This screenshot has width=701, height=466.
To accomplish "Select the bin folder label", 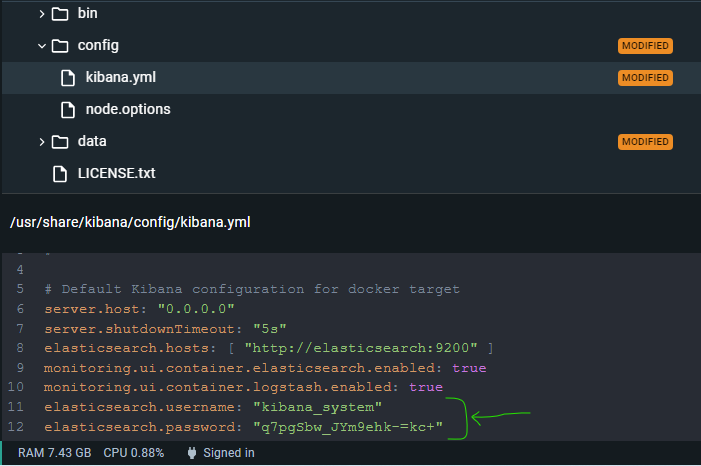I will click(x=88, y=13).
